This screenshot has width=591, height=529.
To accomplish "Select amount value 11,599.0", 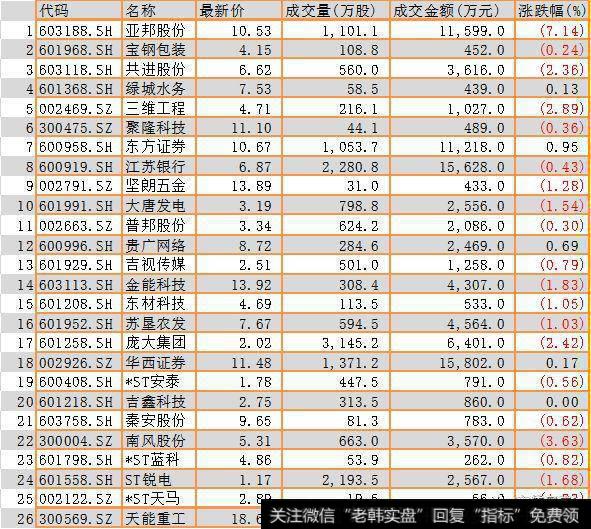I will tap(472, 31).
